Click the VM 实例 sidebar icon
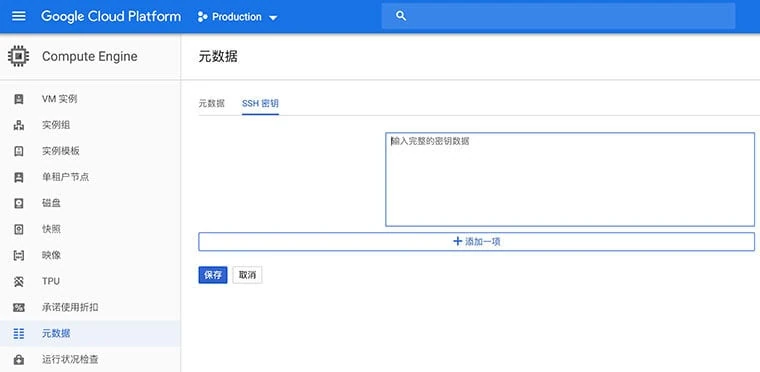 click(19, 99)
